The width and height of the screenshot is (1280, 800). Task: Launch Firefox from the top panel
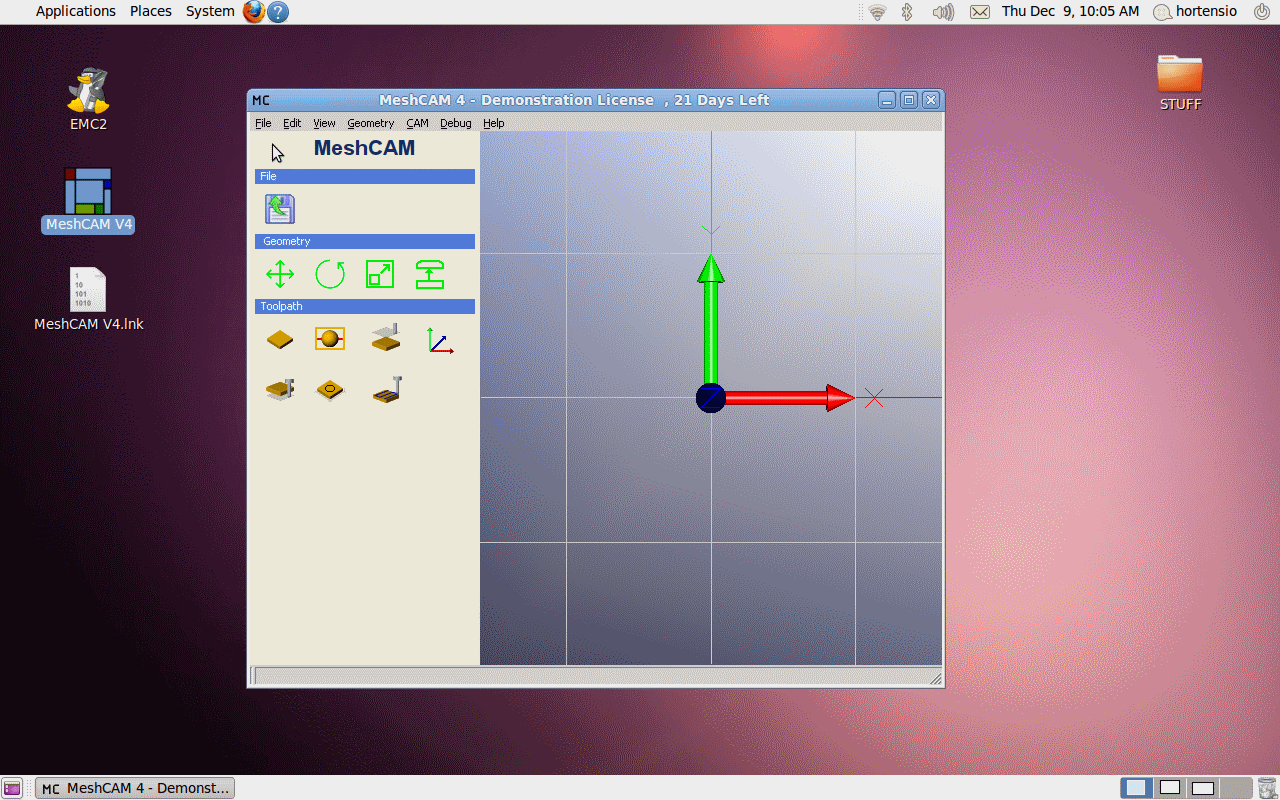tap(254, 12)
